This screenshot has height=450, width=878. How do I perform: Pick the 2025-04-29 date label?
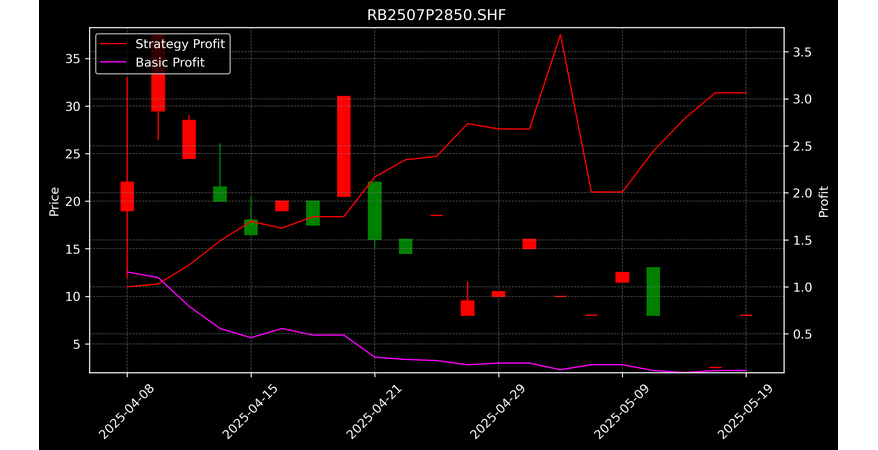pos(497,411)
